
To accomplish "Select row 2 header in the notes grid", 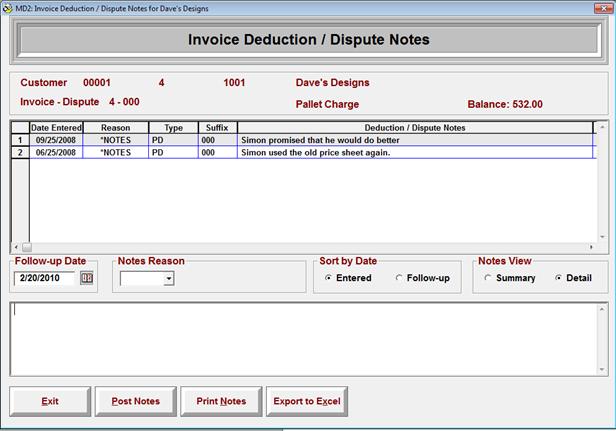I will (x=19, y=153).
